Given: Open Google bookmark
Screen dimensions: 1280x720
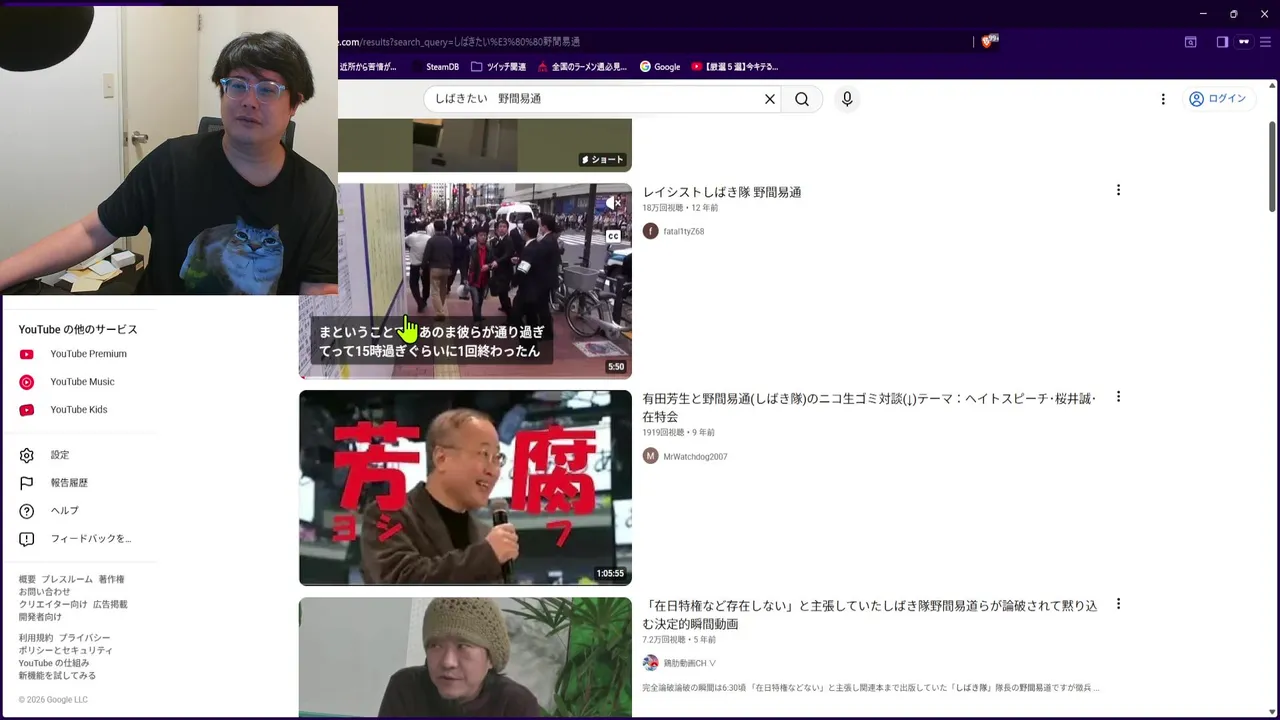Looking at the screenshot, I should 660,67.
